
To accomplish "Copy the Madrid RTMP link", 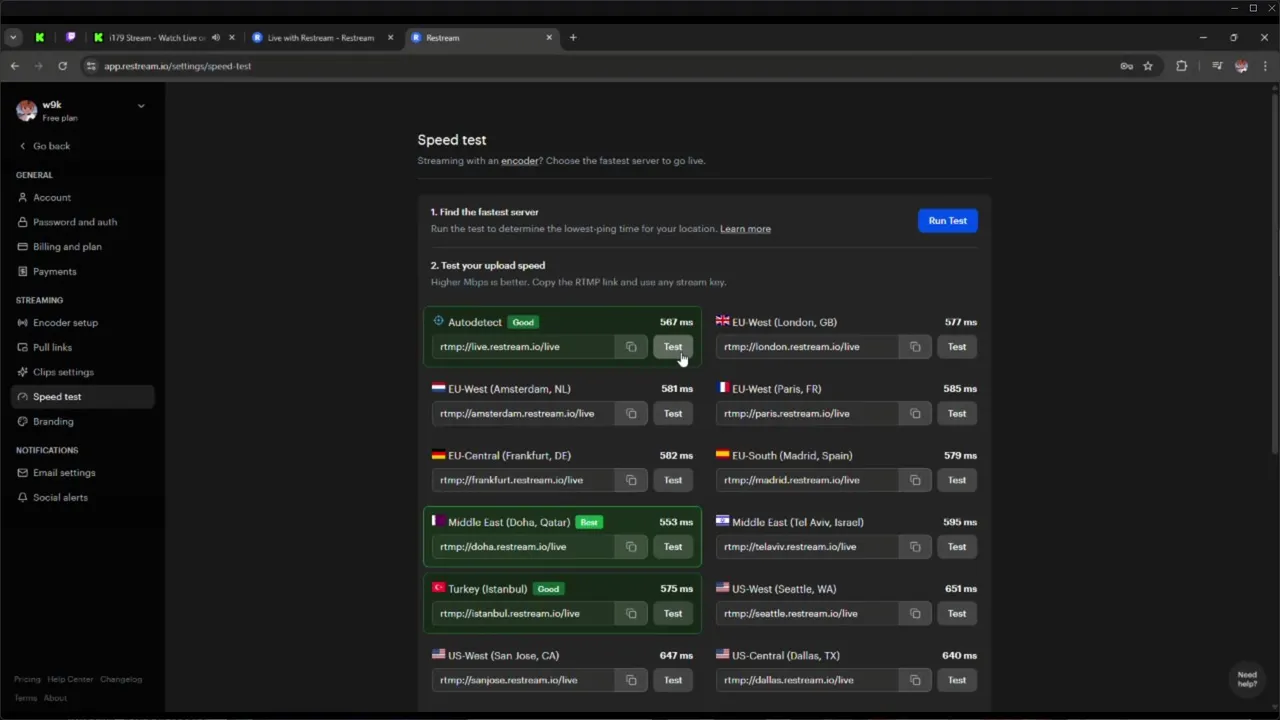I will tap(915, 480).
